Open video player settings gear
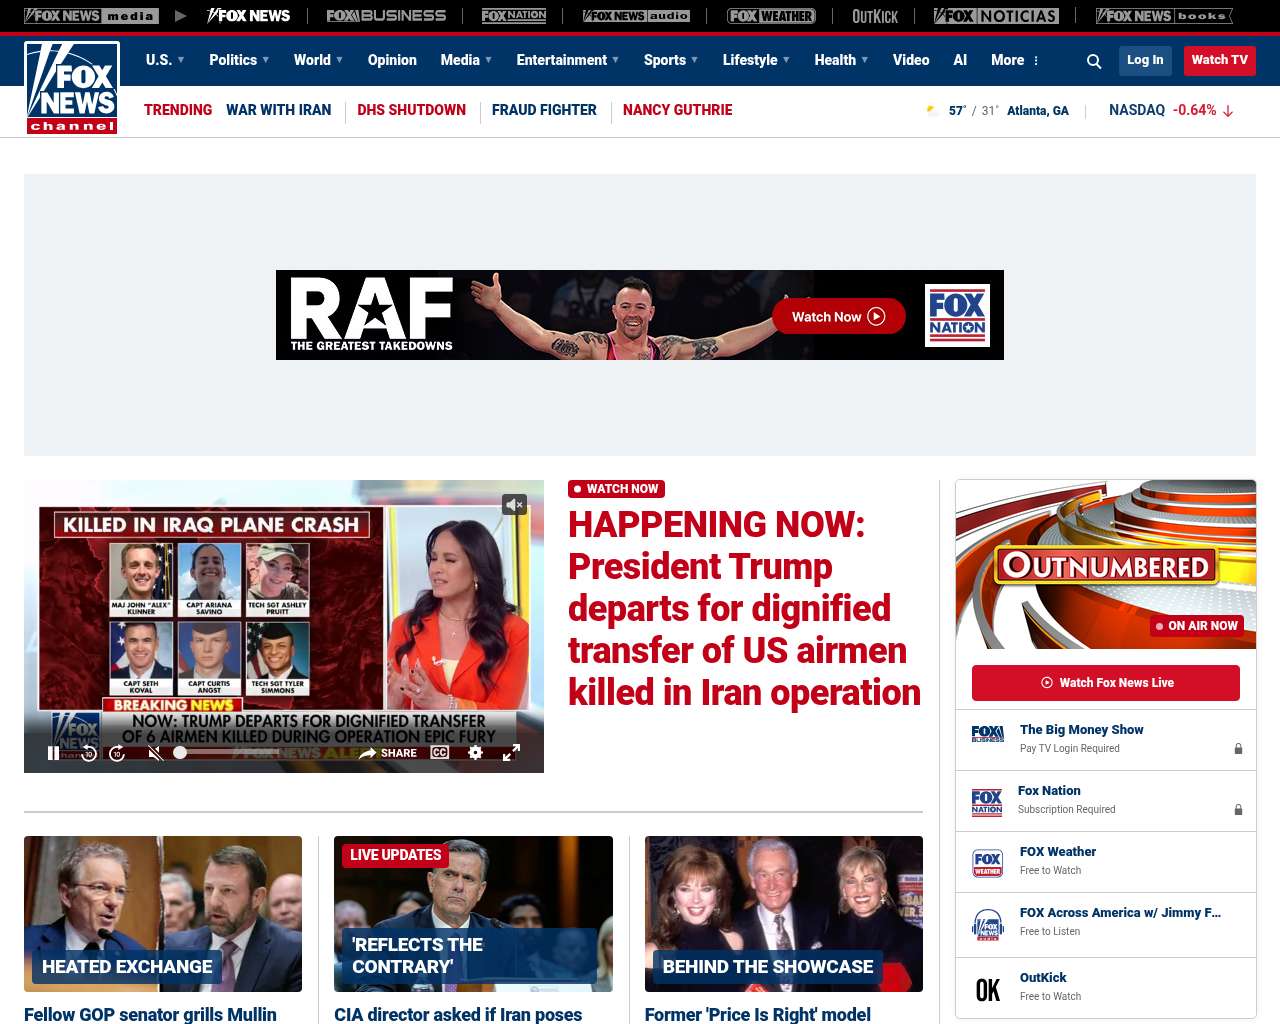Image resolution: width=1280 pixels, height=1024 pixels. click(476, 753)
